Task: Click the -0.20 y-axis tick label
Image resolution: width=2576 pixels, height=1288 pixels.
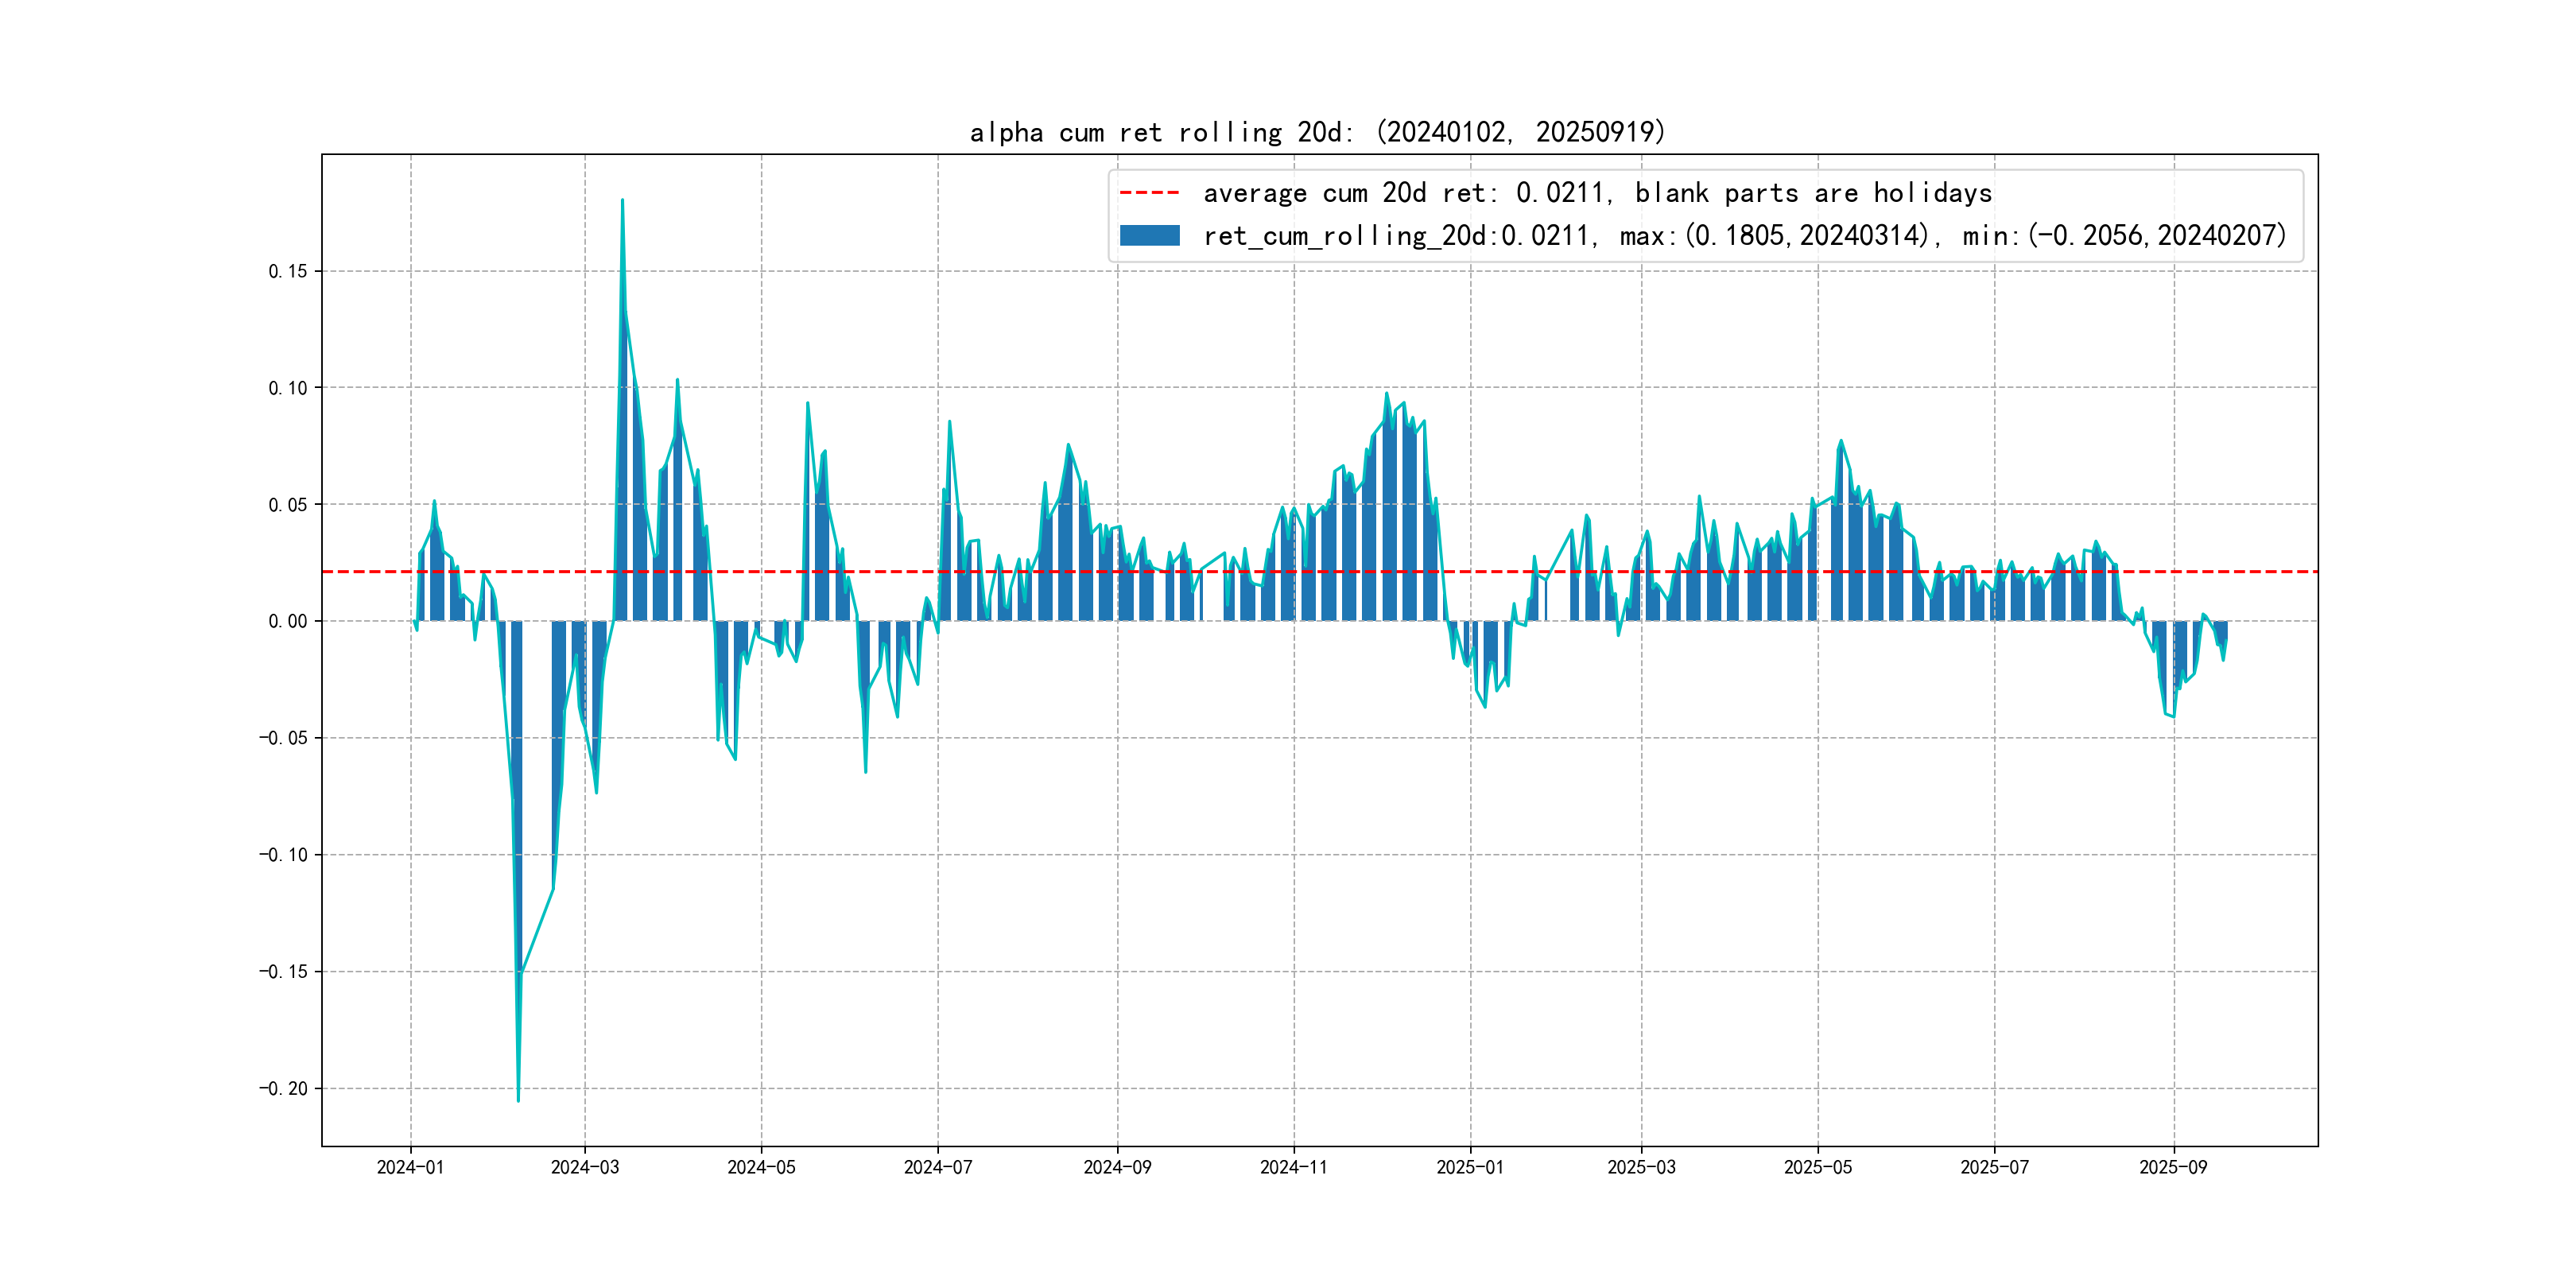Action: click(x=284, y=1088)
